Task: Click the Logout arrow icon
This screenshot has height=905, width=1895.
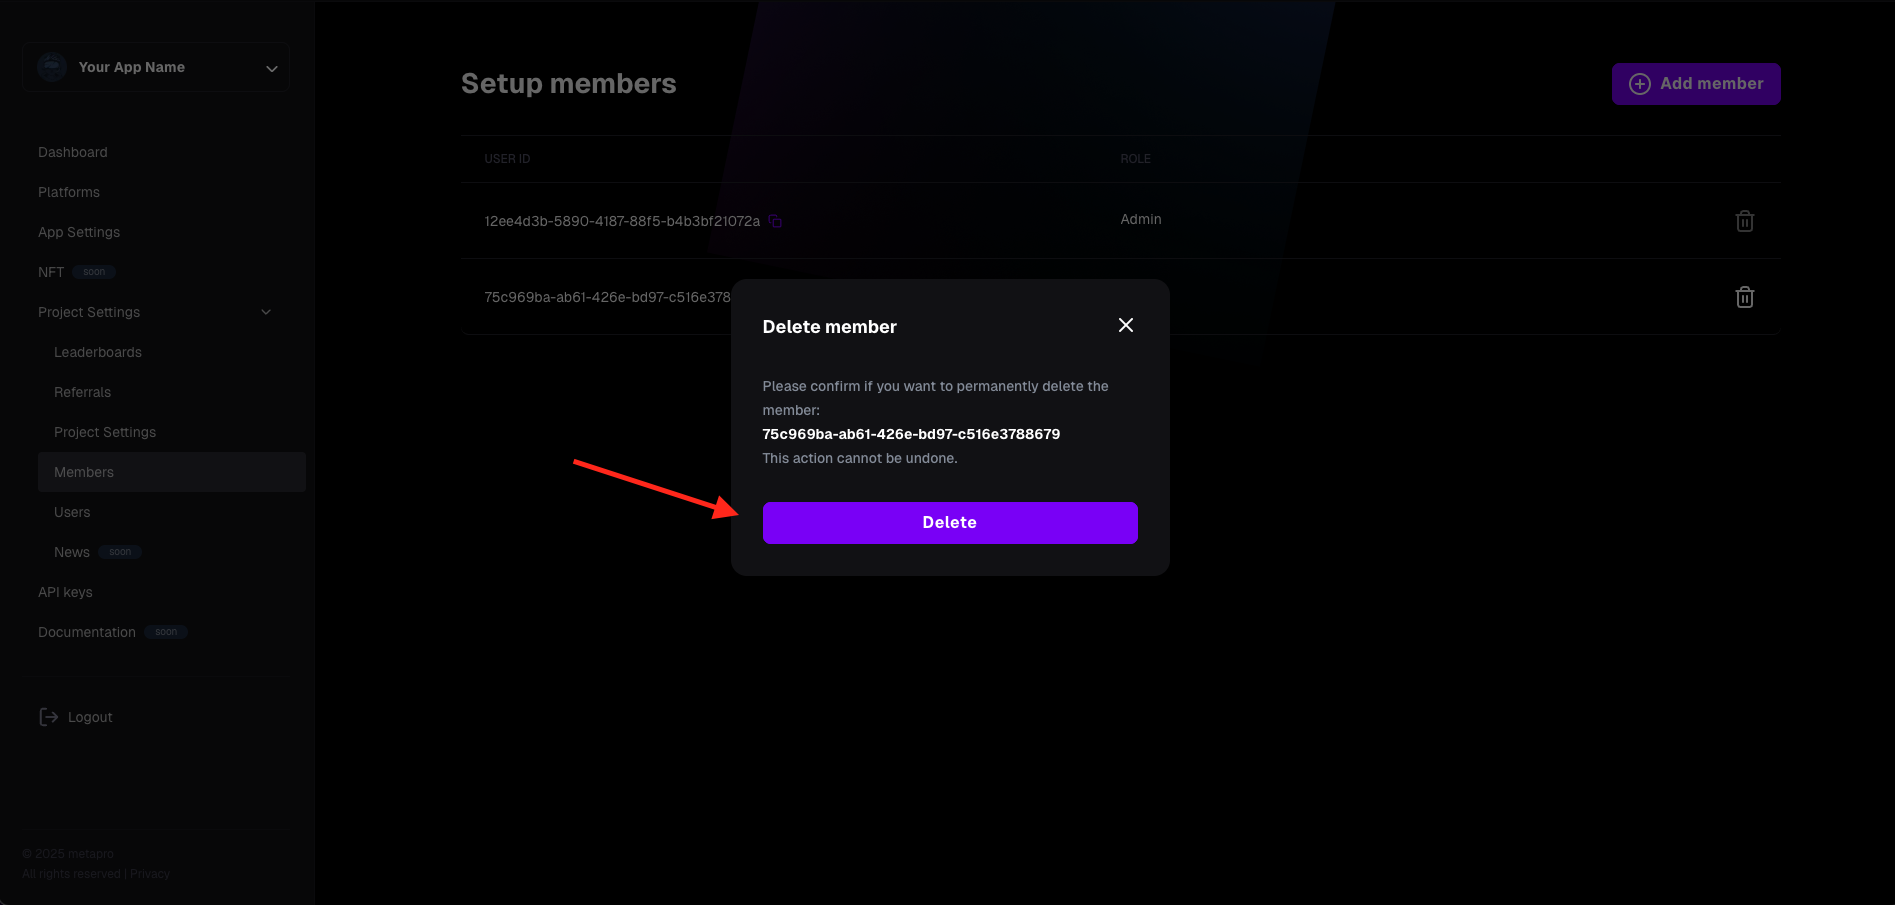Action: 48,717
